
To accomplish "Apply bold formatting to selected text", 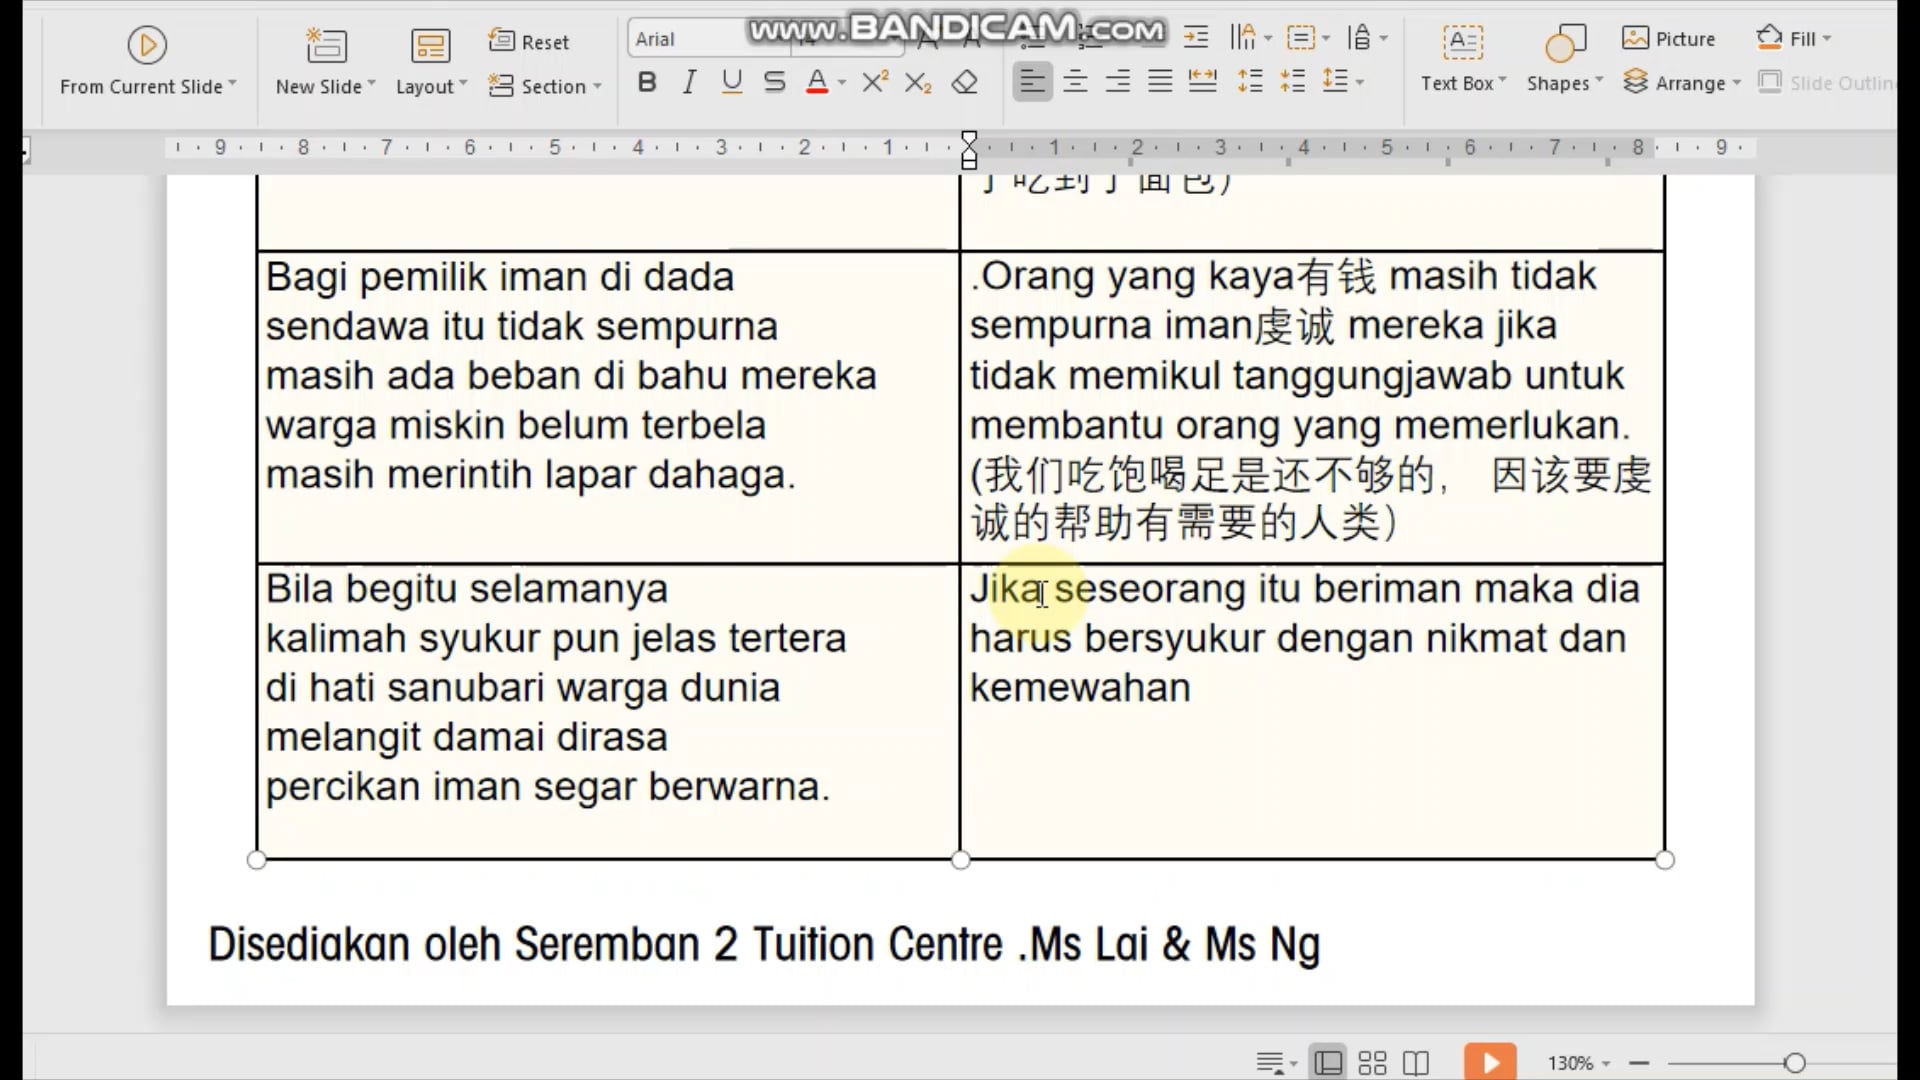I will [x=646, y=82].
